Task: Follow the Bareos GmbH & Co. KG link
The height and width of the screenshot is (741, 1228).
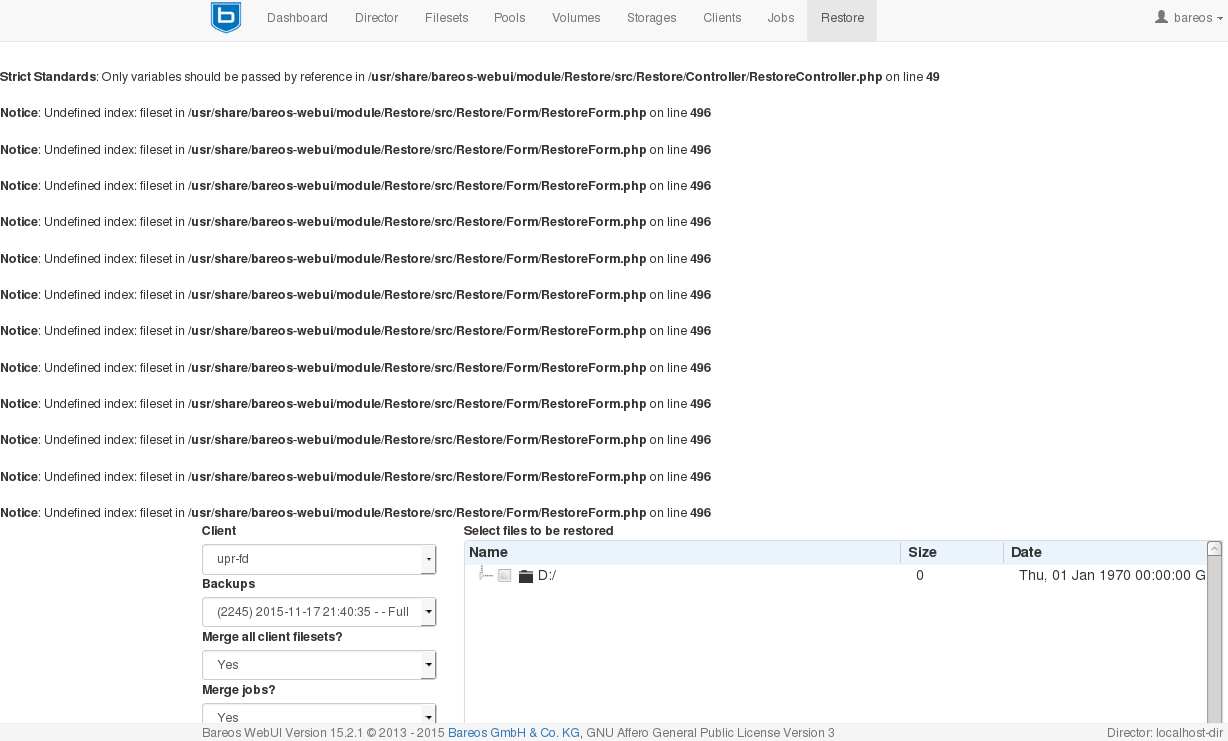Action: click(x=513, y=733)
